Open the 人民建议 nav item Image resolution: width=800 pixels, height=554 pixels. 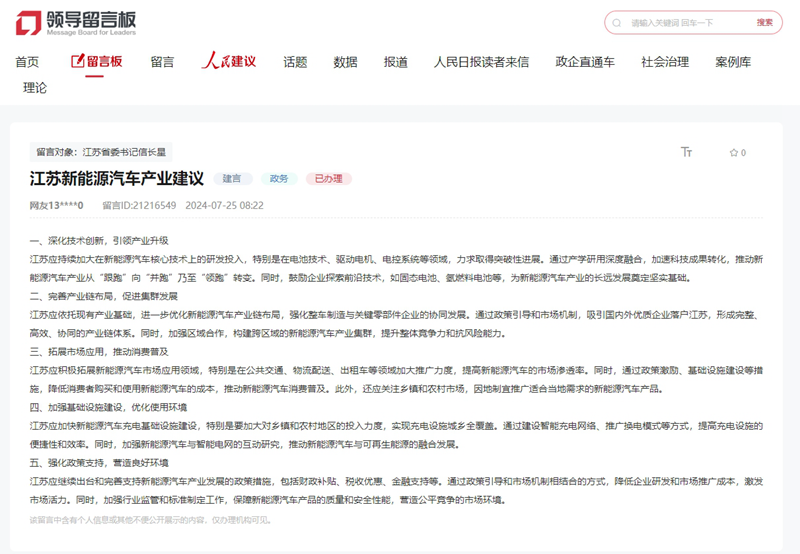point(229,61)
